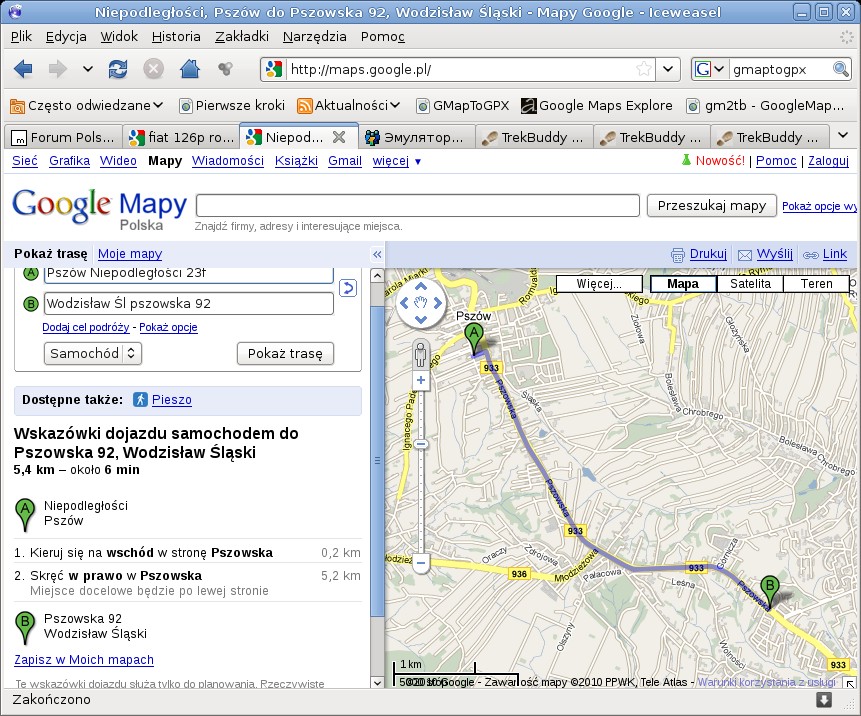Pan the map up
The width and height of the screenshot is (861, 716).
(x=421, y=287)
